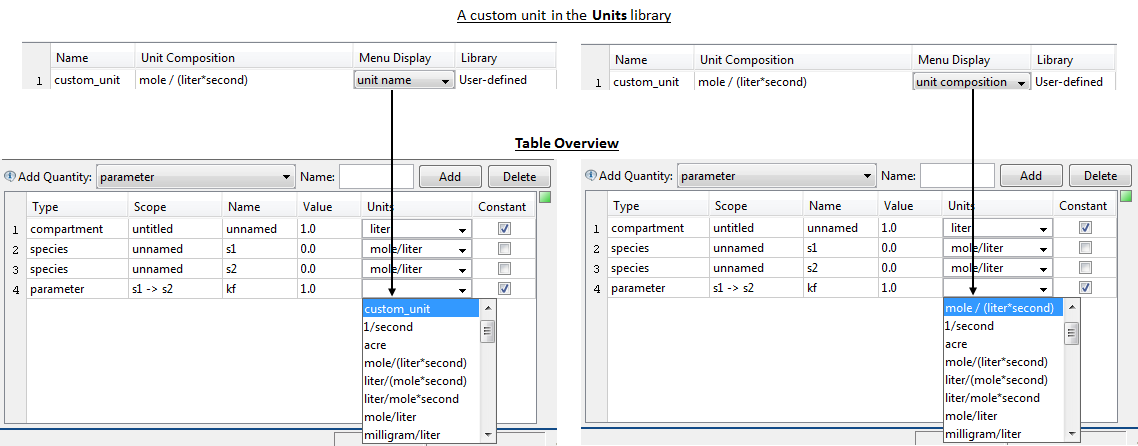The image size is (1138, 446).
Task: Click the green status square in left table
Action: coord(545,198)
